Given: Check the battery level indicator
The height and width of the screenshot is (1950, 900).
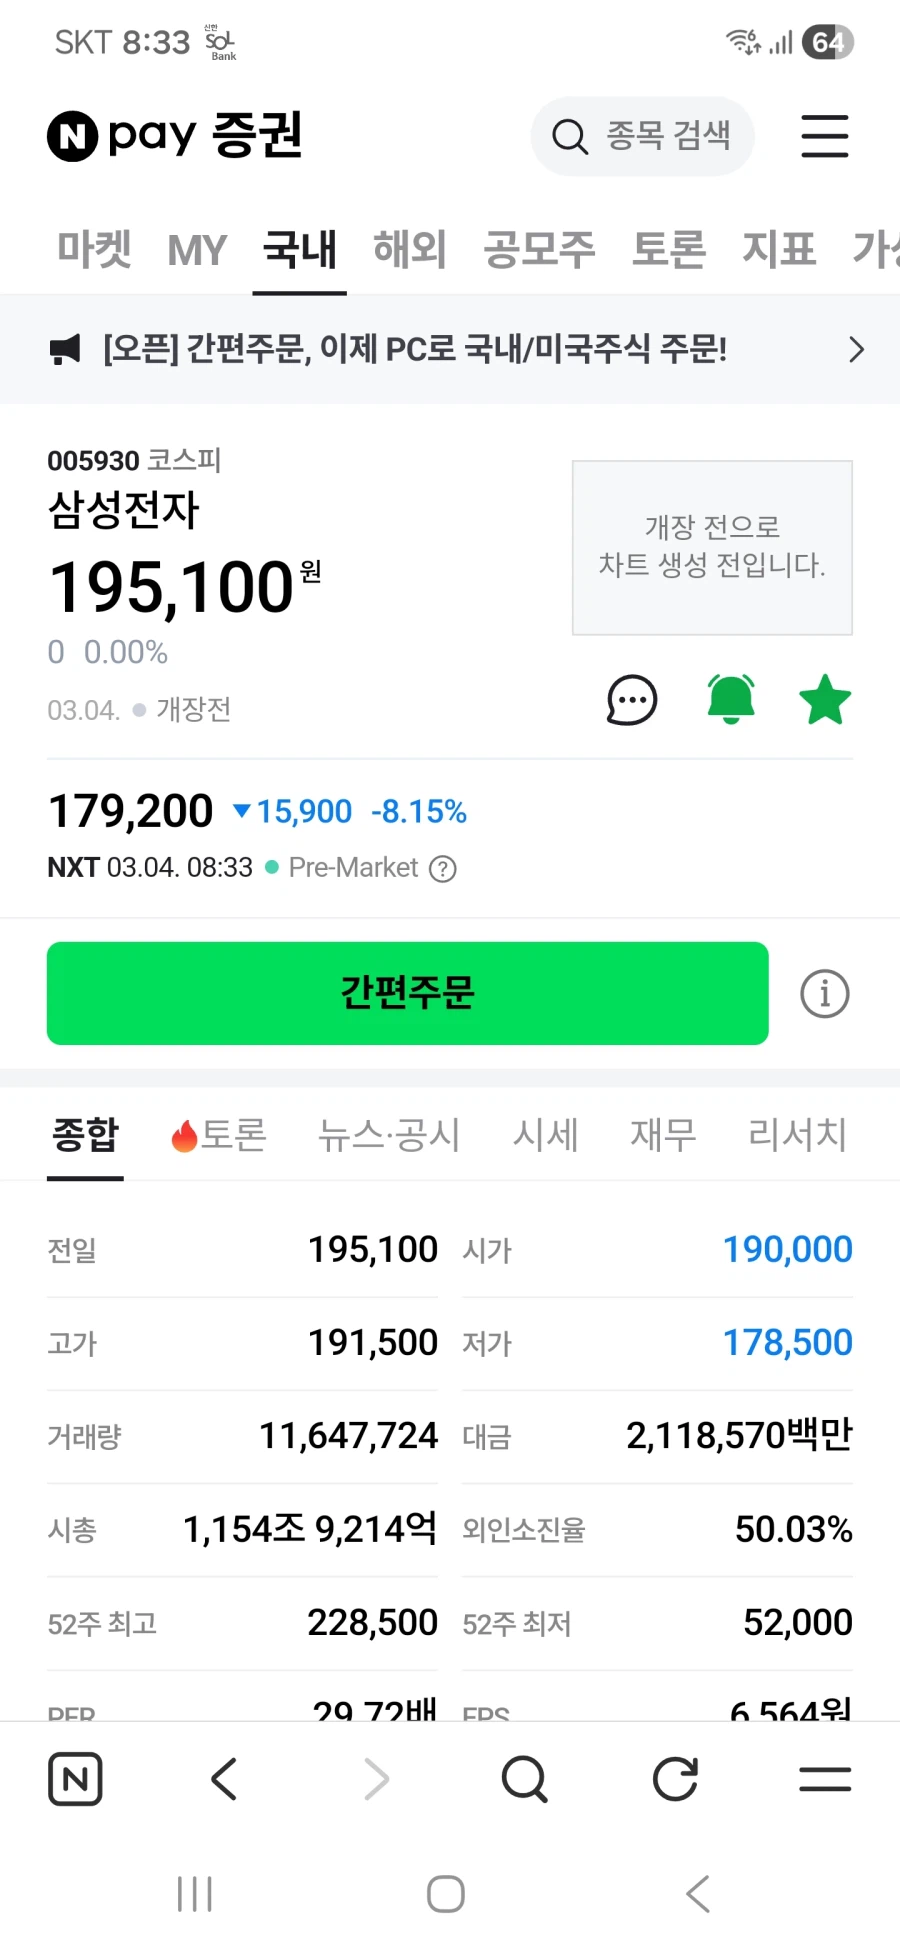Looking at the screenshot, I should tap(828, 41).
